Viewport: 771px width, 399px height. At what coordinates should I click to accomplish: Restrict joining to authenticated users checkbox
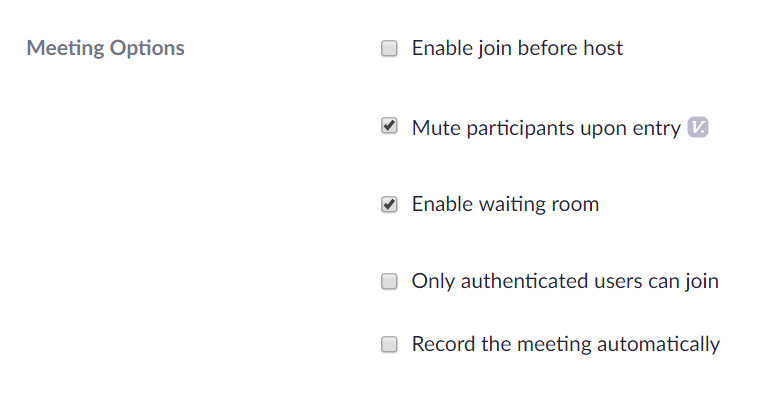[389, 281]
